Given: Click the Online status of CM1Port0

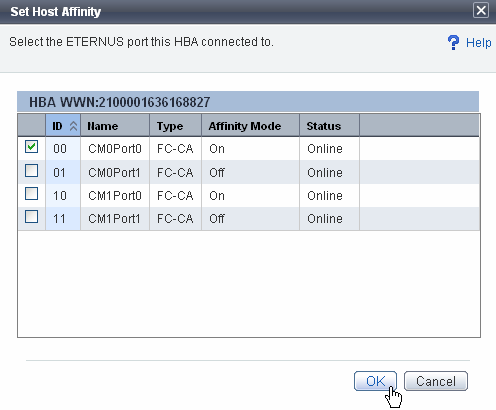Looking at the screenshot, I should pyautogui.click(x=325, y=196).
